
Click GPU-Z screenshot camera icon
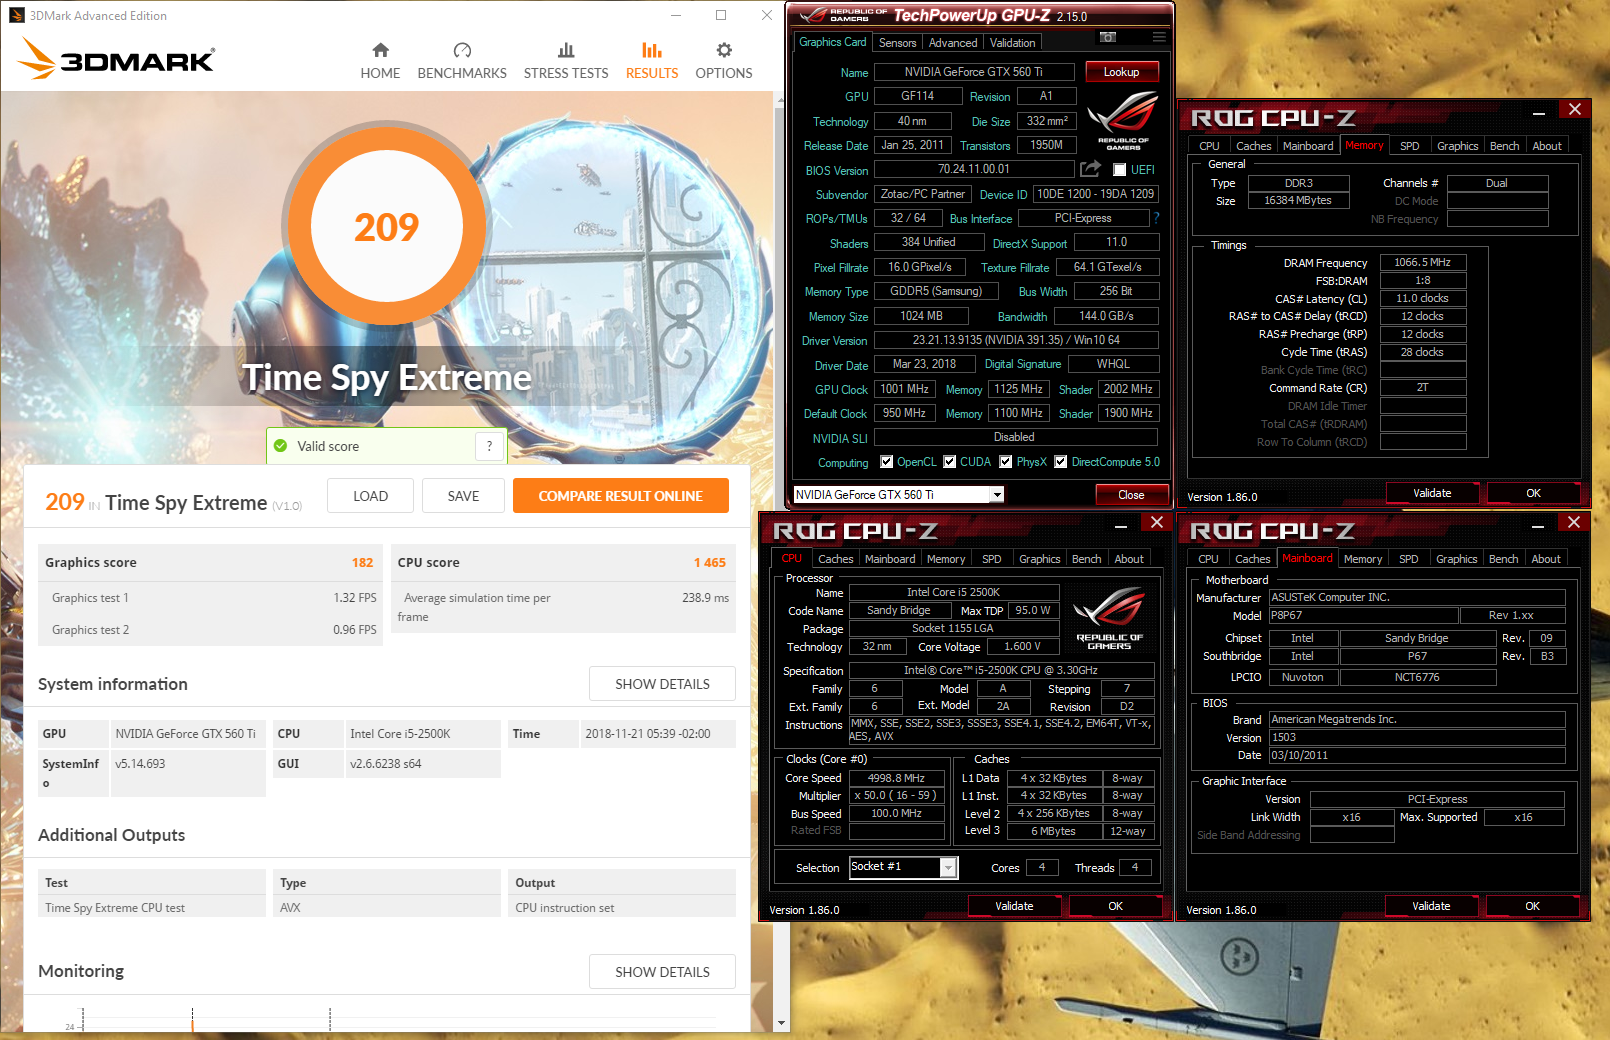pyautogui.click(x=1108, y=37)
